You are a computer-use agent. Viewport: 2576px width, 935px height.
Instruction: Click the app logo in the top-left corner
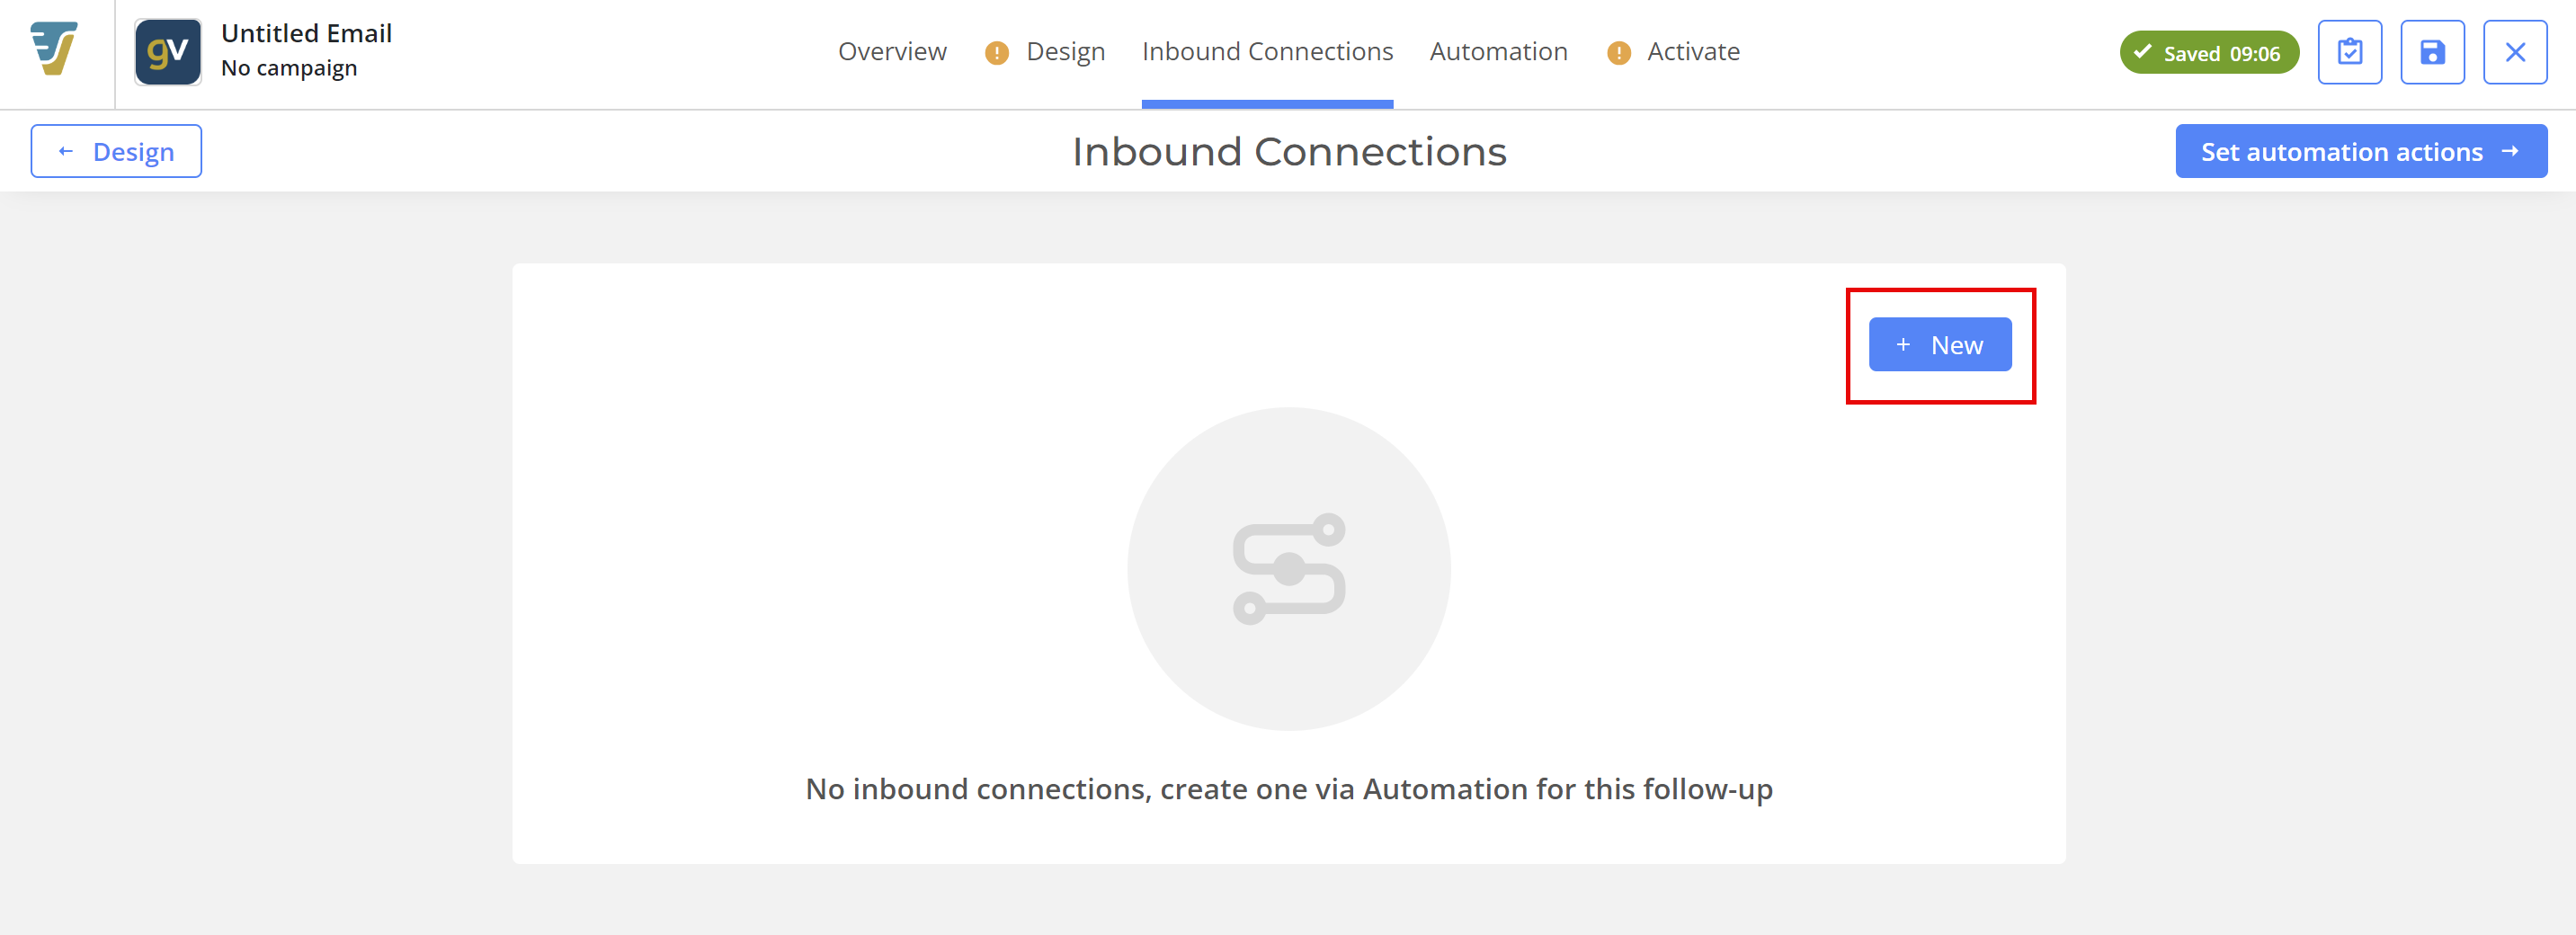pyautogui.click(x=54, y=49)
